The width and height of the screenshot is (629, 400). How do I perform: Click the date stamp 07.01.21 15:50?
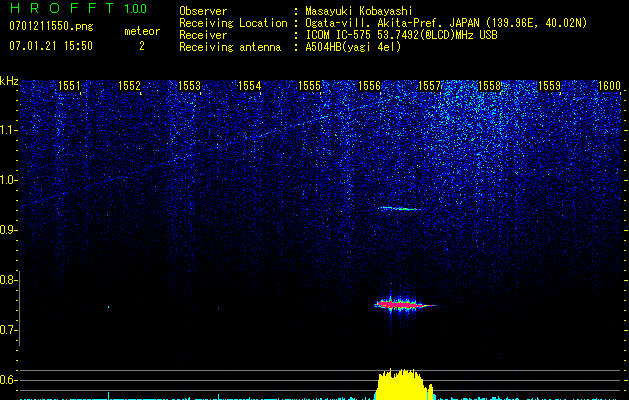point(51,46)
